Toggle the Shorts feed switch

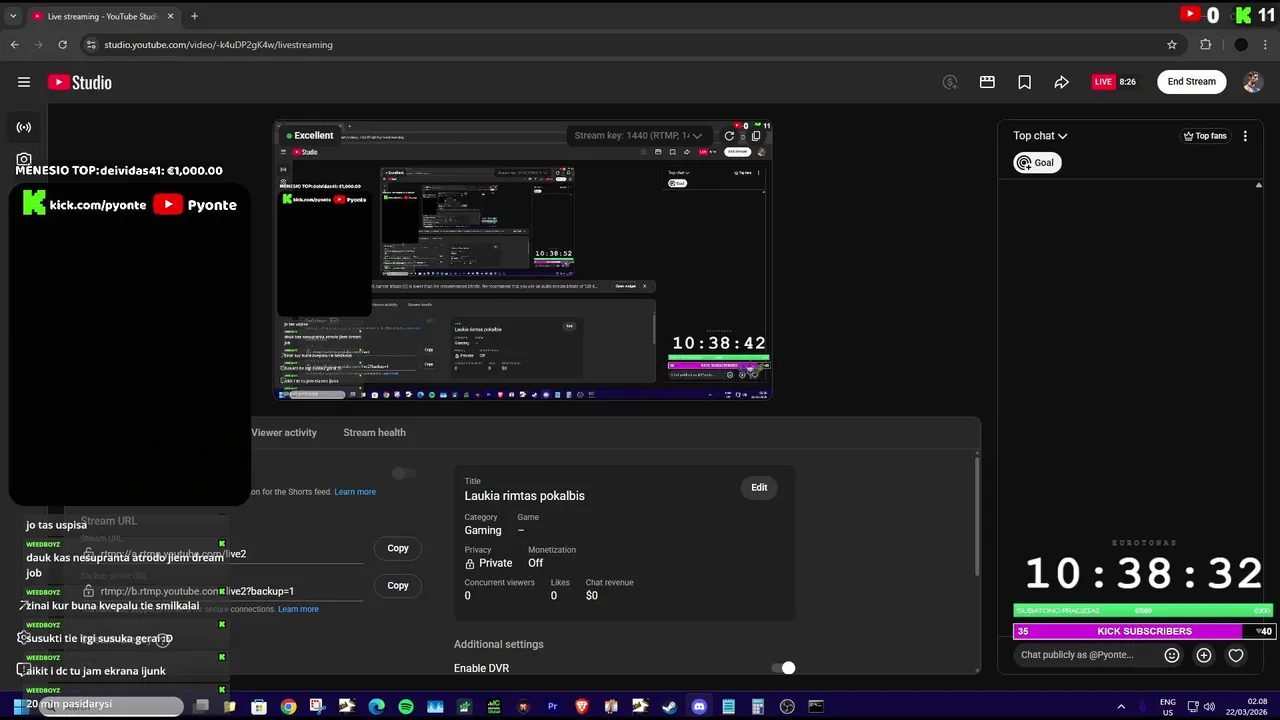tap(404, 473)
